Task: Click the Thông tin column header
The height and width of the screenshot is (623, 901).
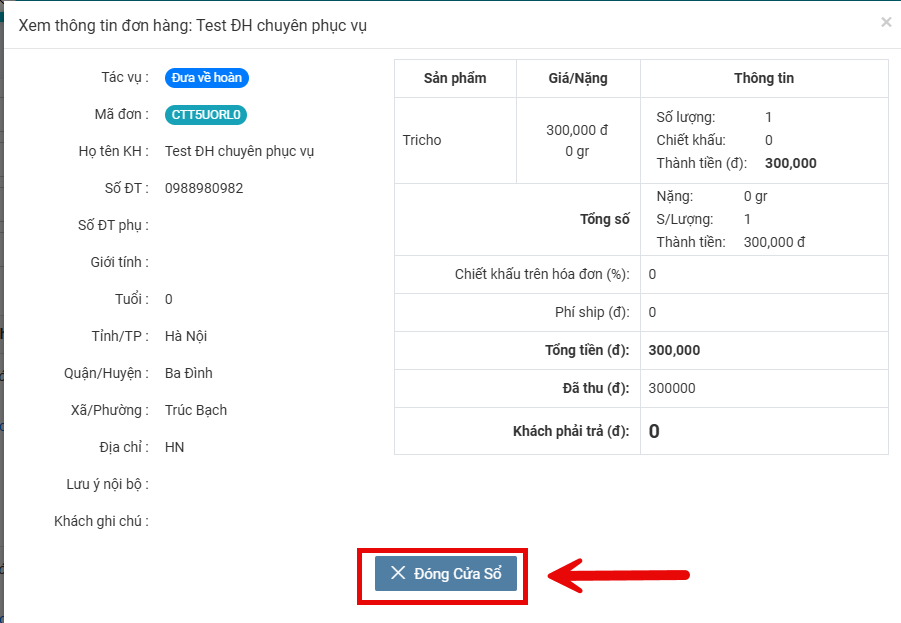Action: coord(764,78)
